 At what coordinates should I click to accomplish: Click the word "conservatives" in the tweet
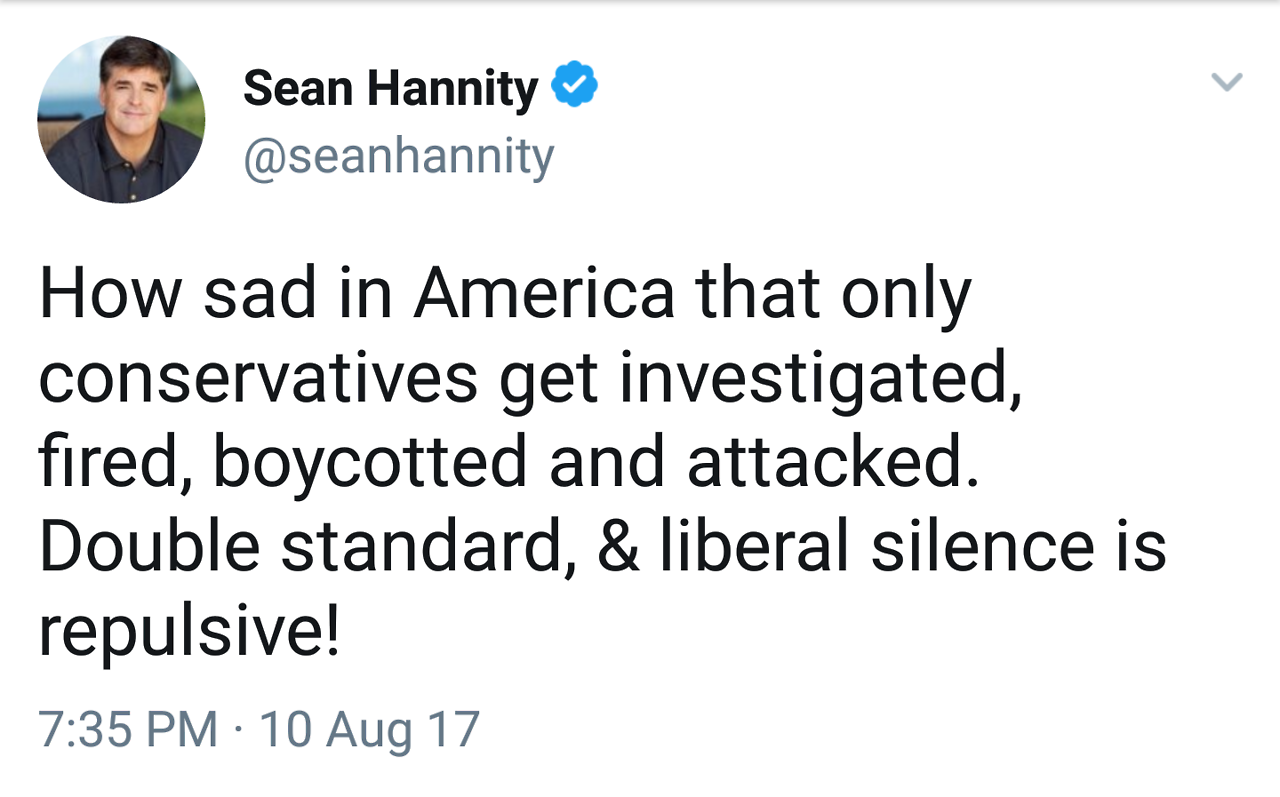point(258,380)
